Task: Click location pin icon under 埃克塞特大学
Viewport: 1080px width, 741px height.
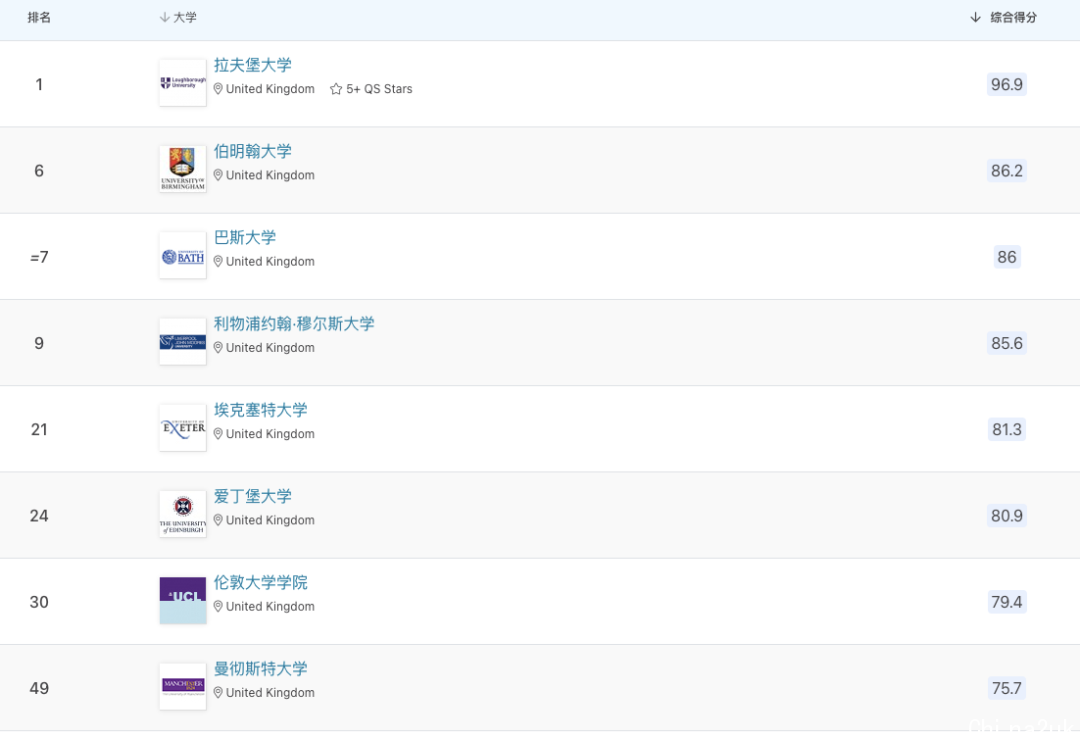Action: point(218,434)
